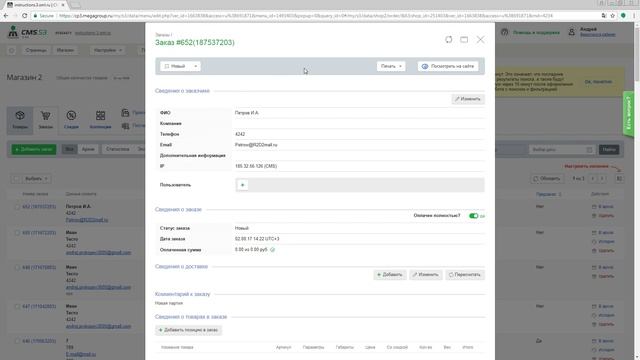The image size is (640, 360).
Task: Open the calendar icon in date field
Action: 589,150
